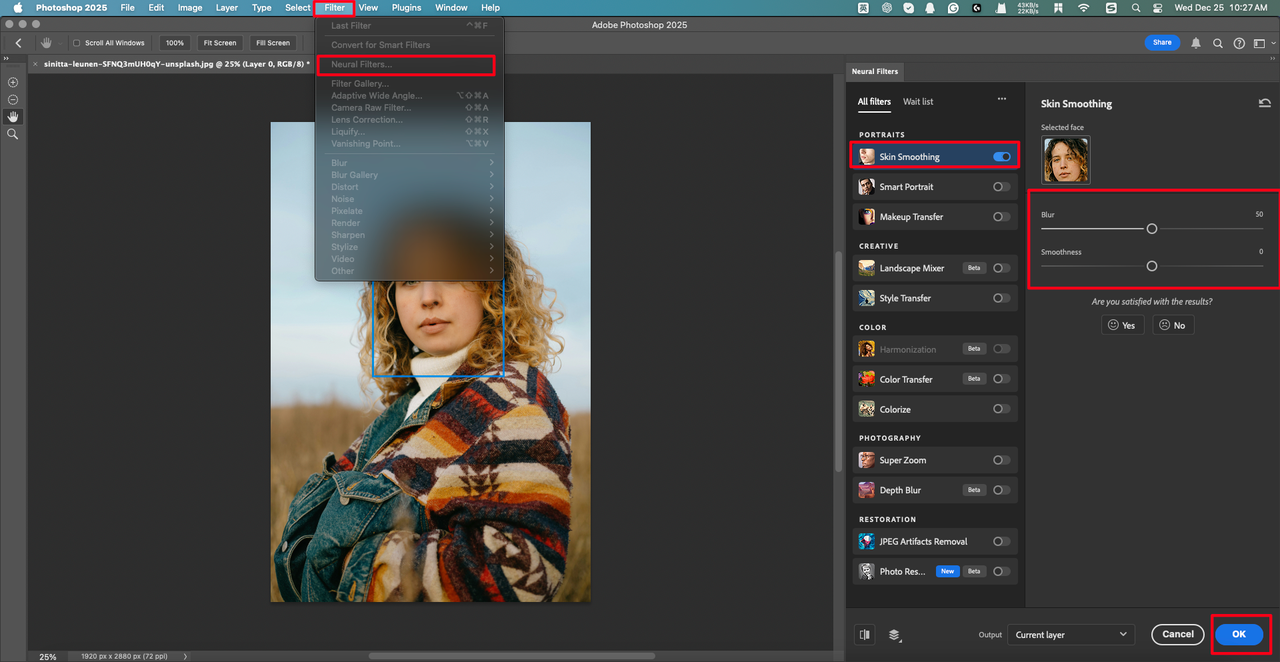Viewport: 1280px width, 662px height.
Task: Enable the Colorize toggle
Action: (x=1002, y=409)
